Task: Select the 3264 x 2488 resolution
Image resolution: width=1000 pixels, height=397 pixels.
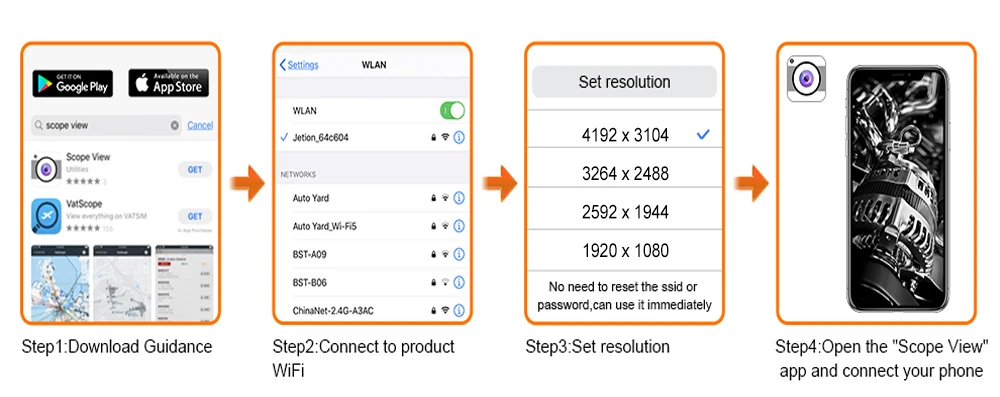Action: tap(624, 174)
